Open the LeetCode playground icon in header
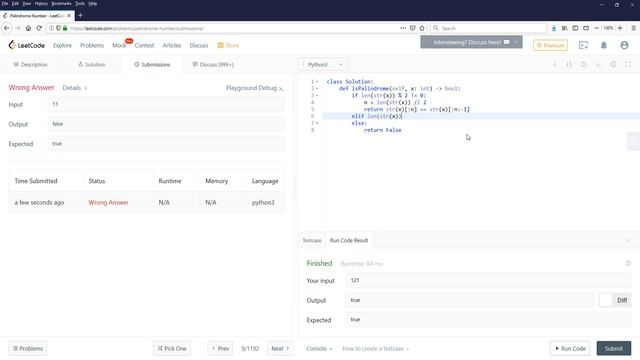This screenshot has height=360, width=640. pos(583,45)
